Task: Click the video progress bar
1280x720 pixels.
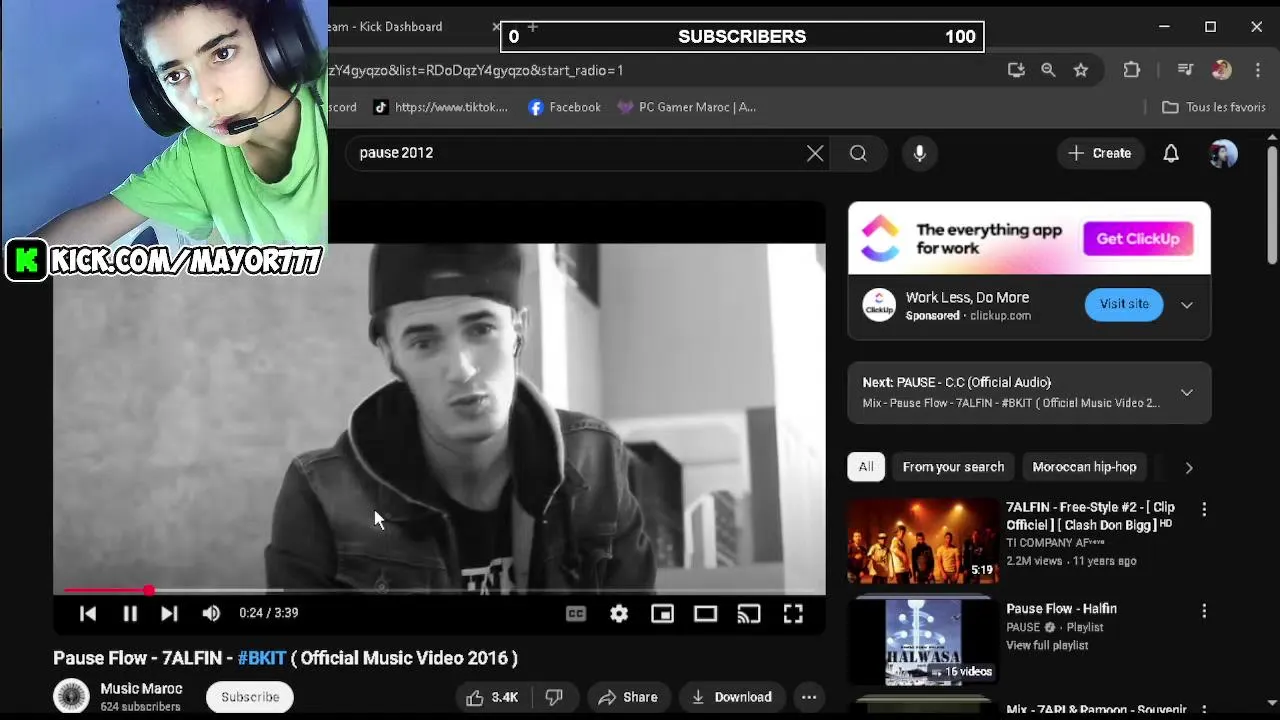Action: pos(440,591)
